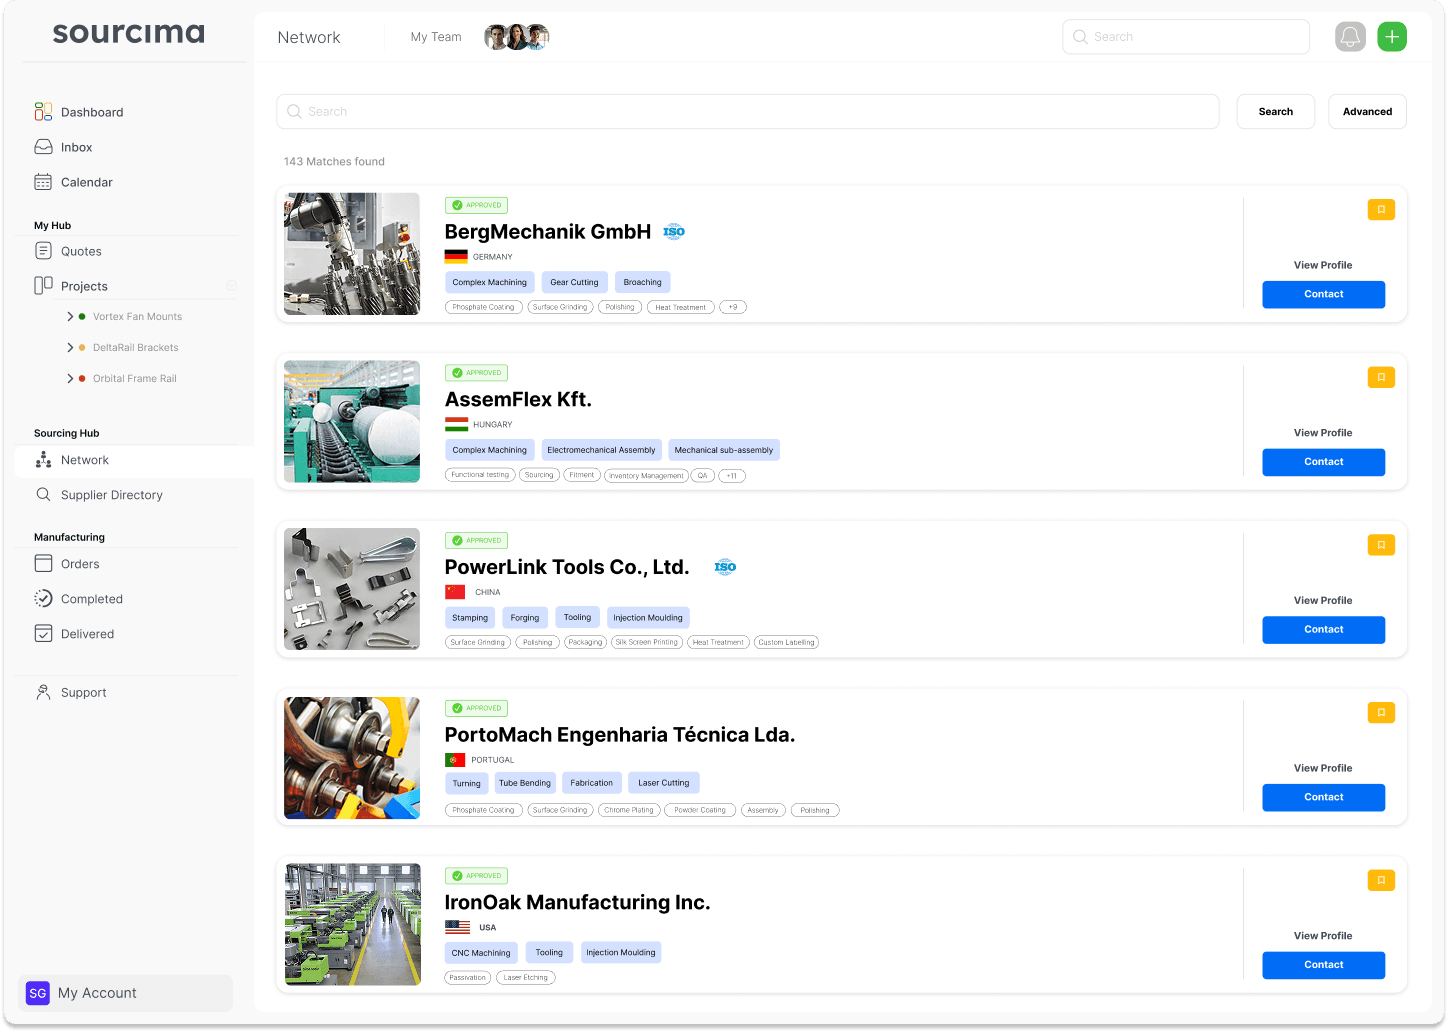1448x1032 pixels.
Task: Open PowerLink metal parts thumbnail
Action: [x=352, y=589]
